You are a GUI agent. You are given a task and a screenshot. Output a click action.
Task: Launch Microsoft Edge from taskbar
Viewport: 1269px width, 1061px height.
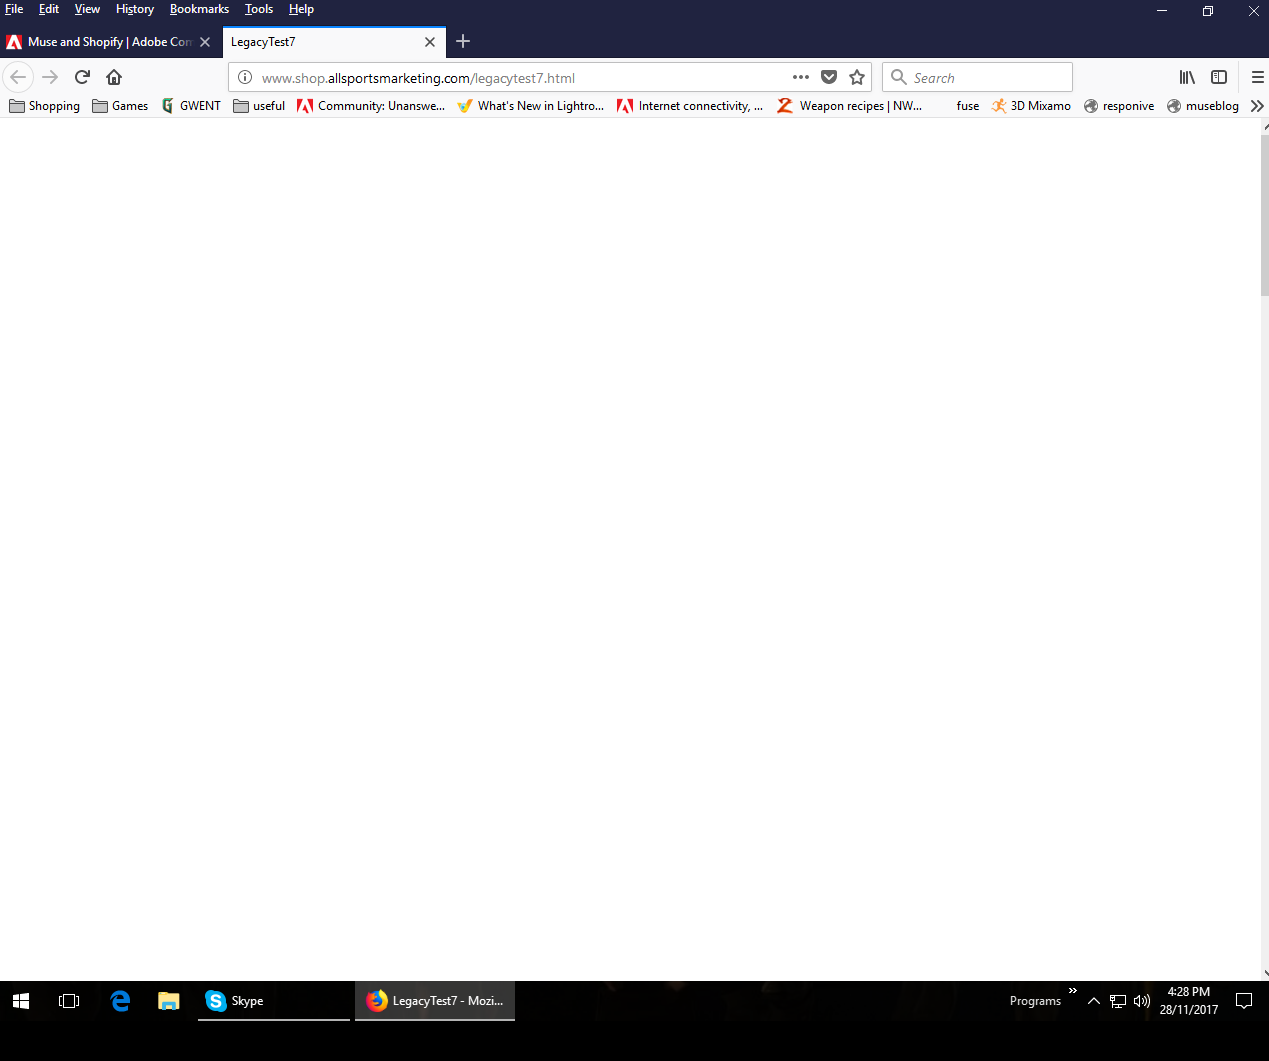[x=120, y=1001]
